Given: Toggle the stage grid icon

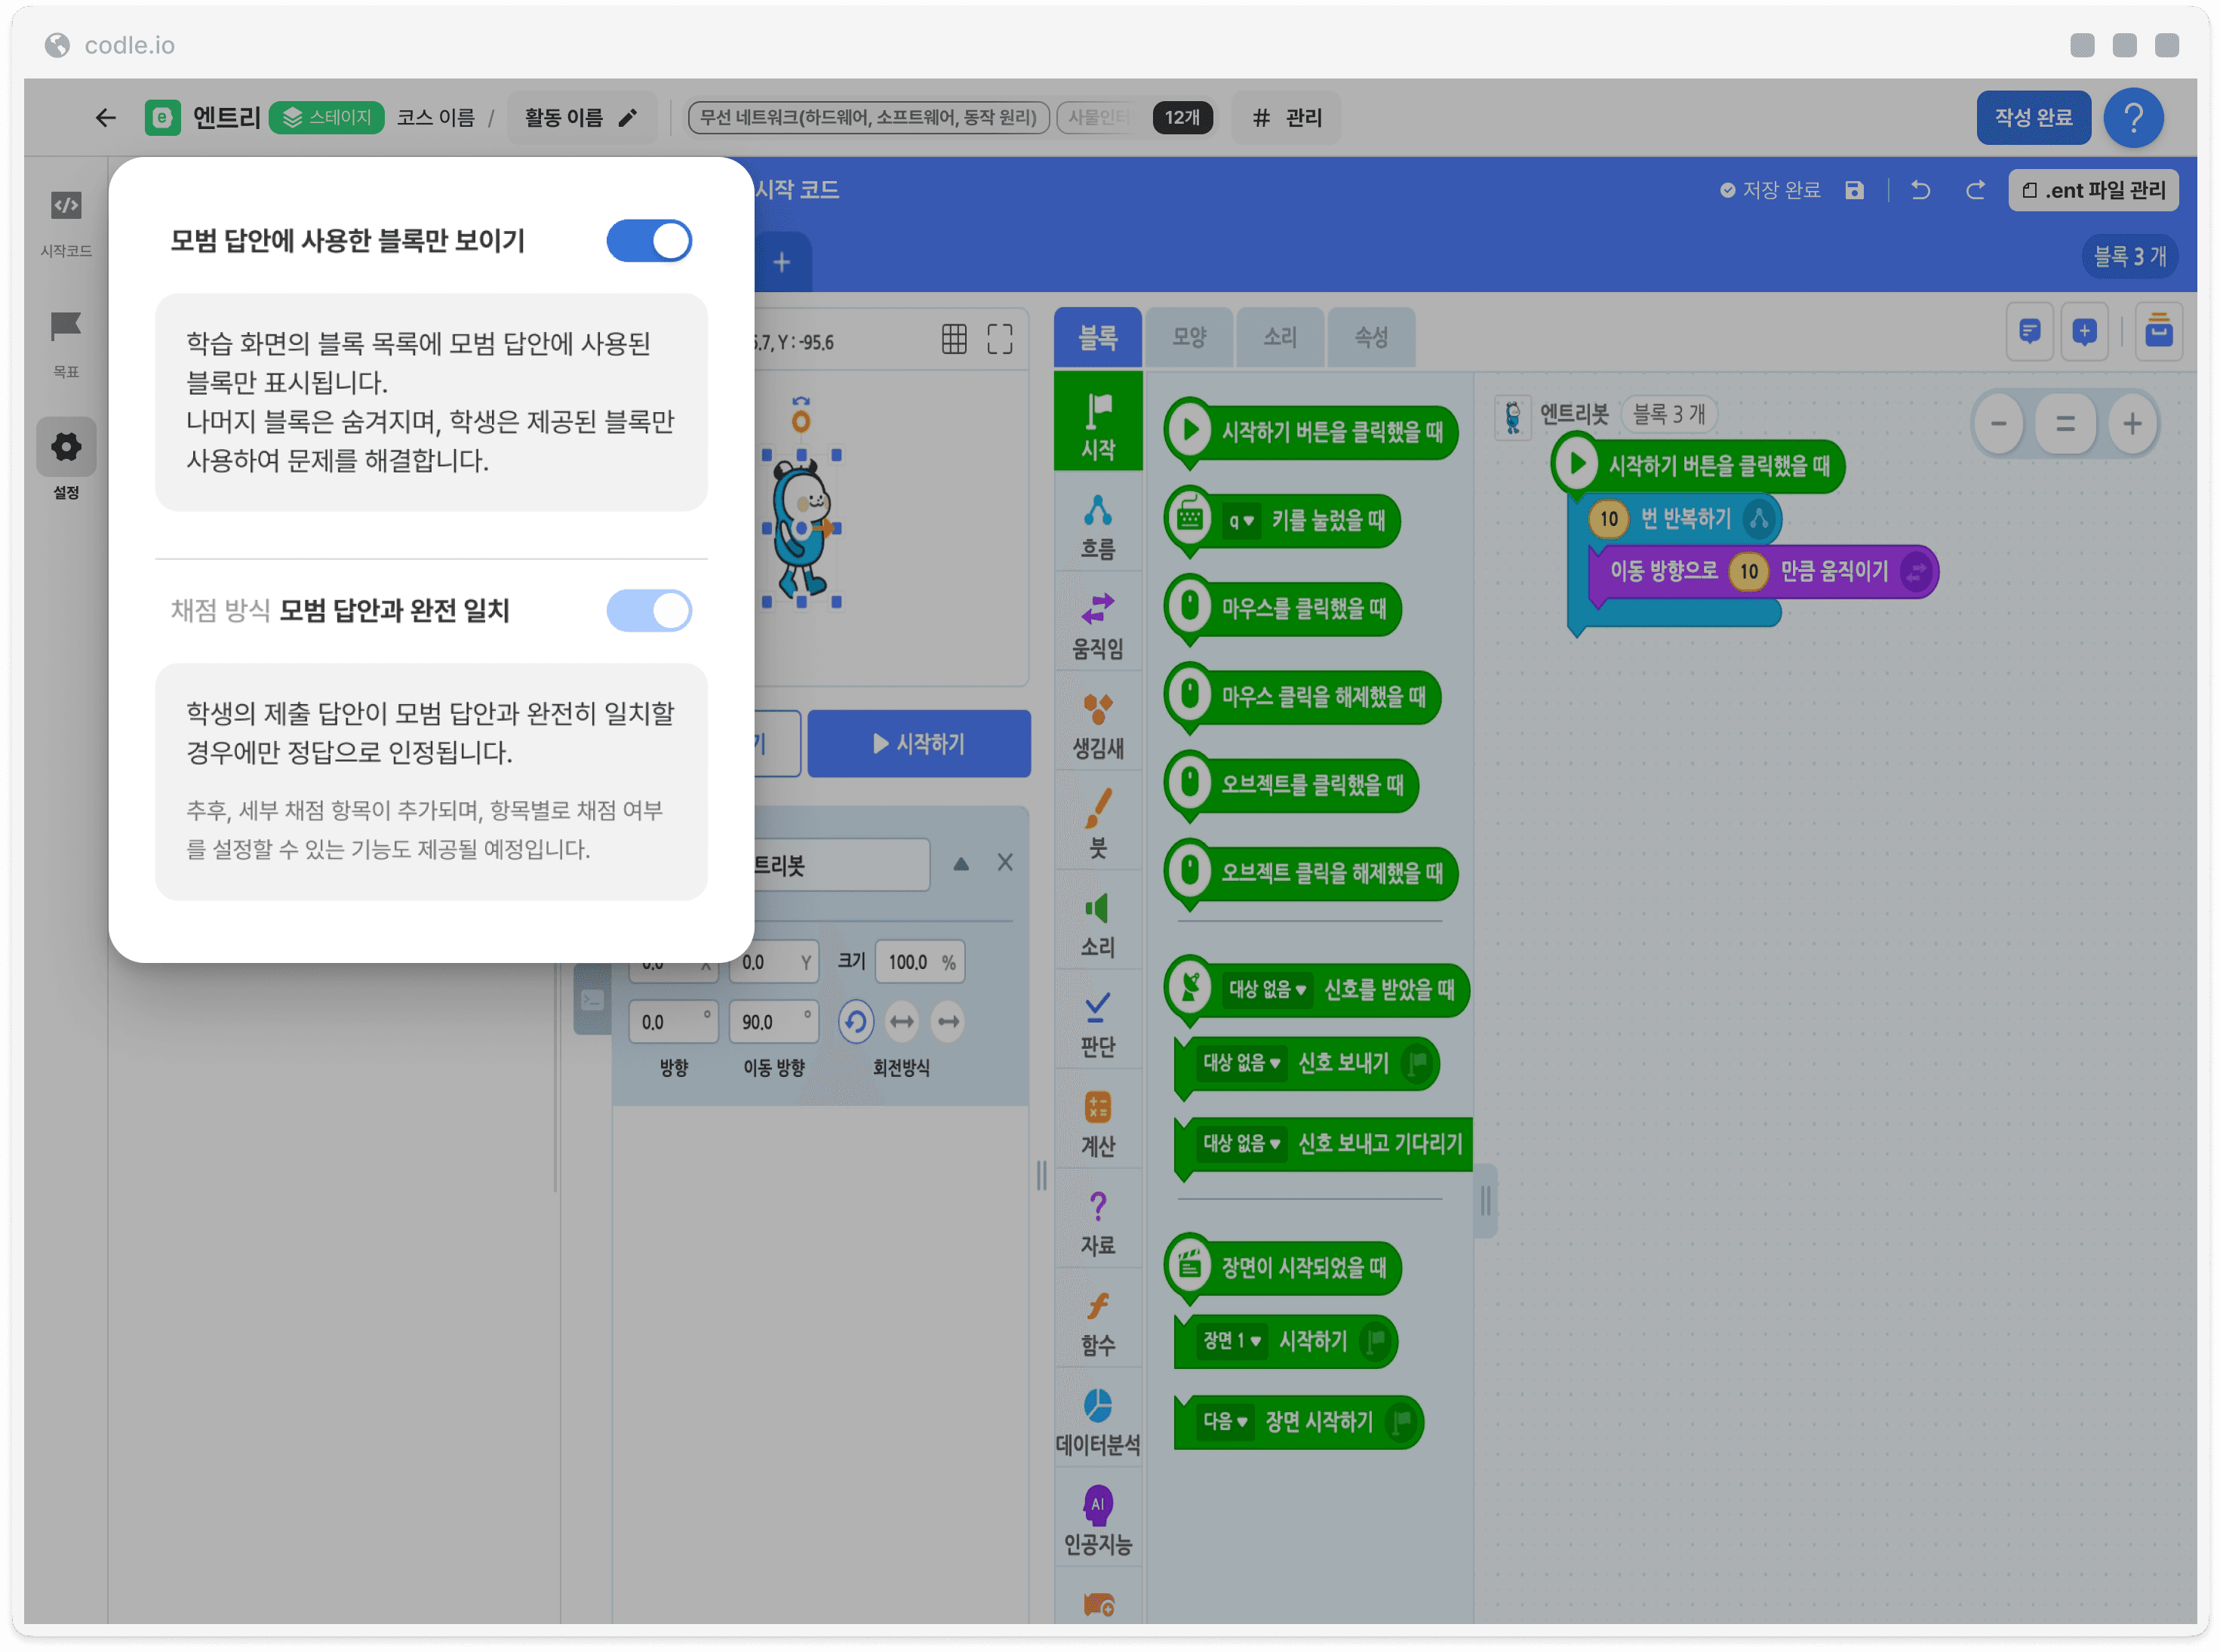Looking at the screenshot, I should click(953, 339).
